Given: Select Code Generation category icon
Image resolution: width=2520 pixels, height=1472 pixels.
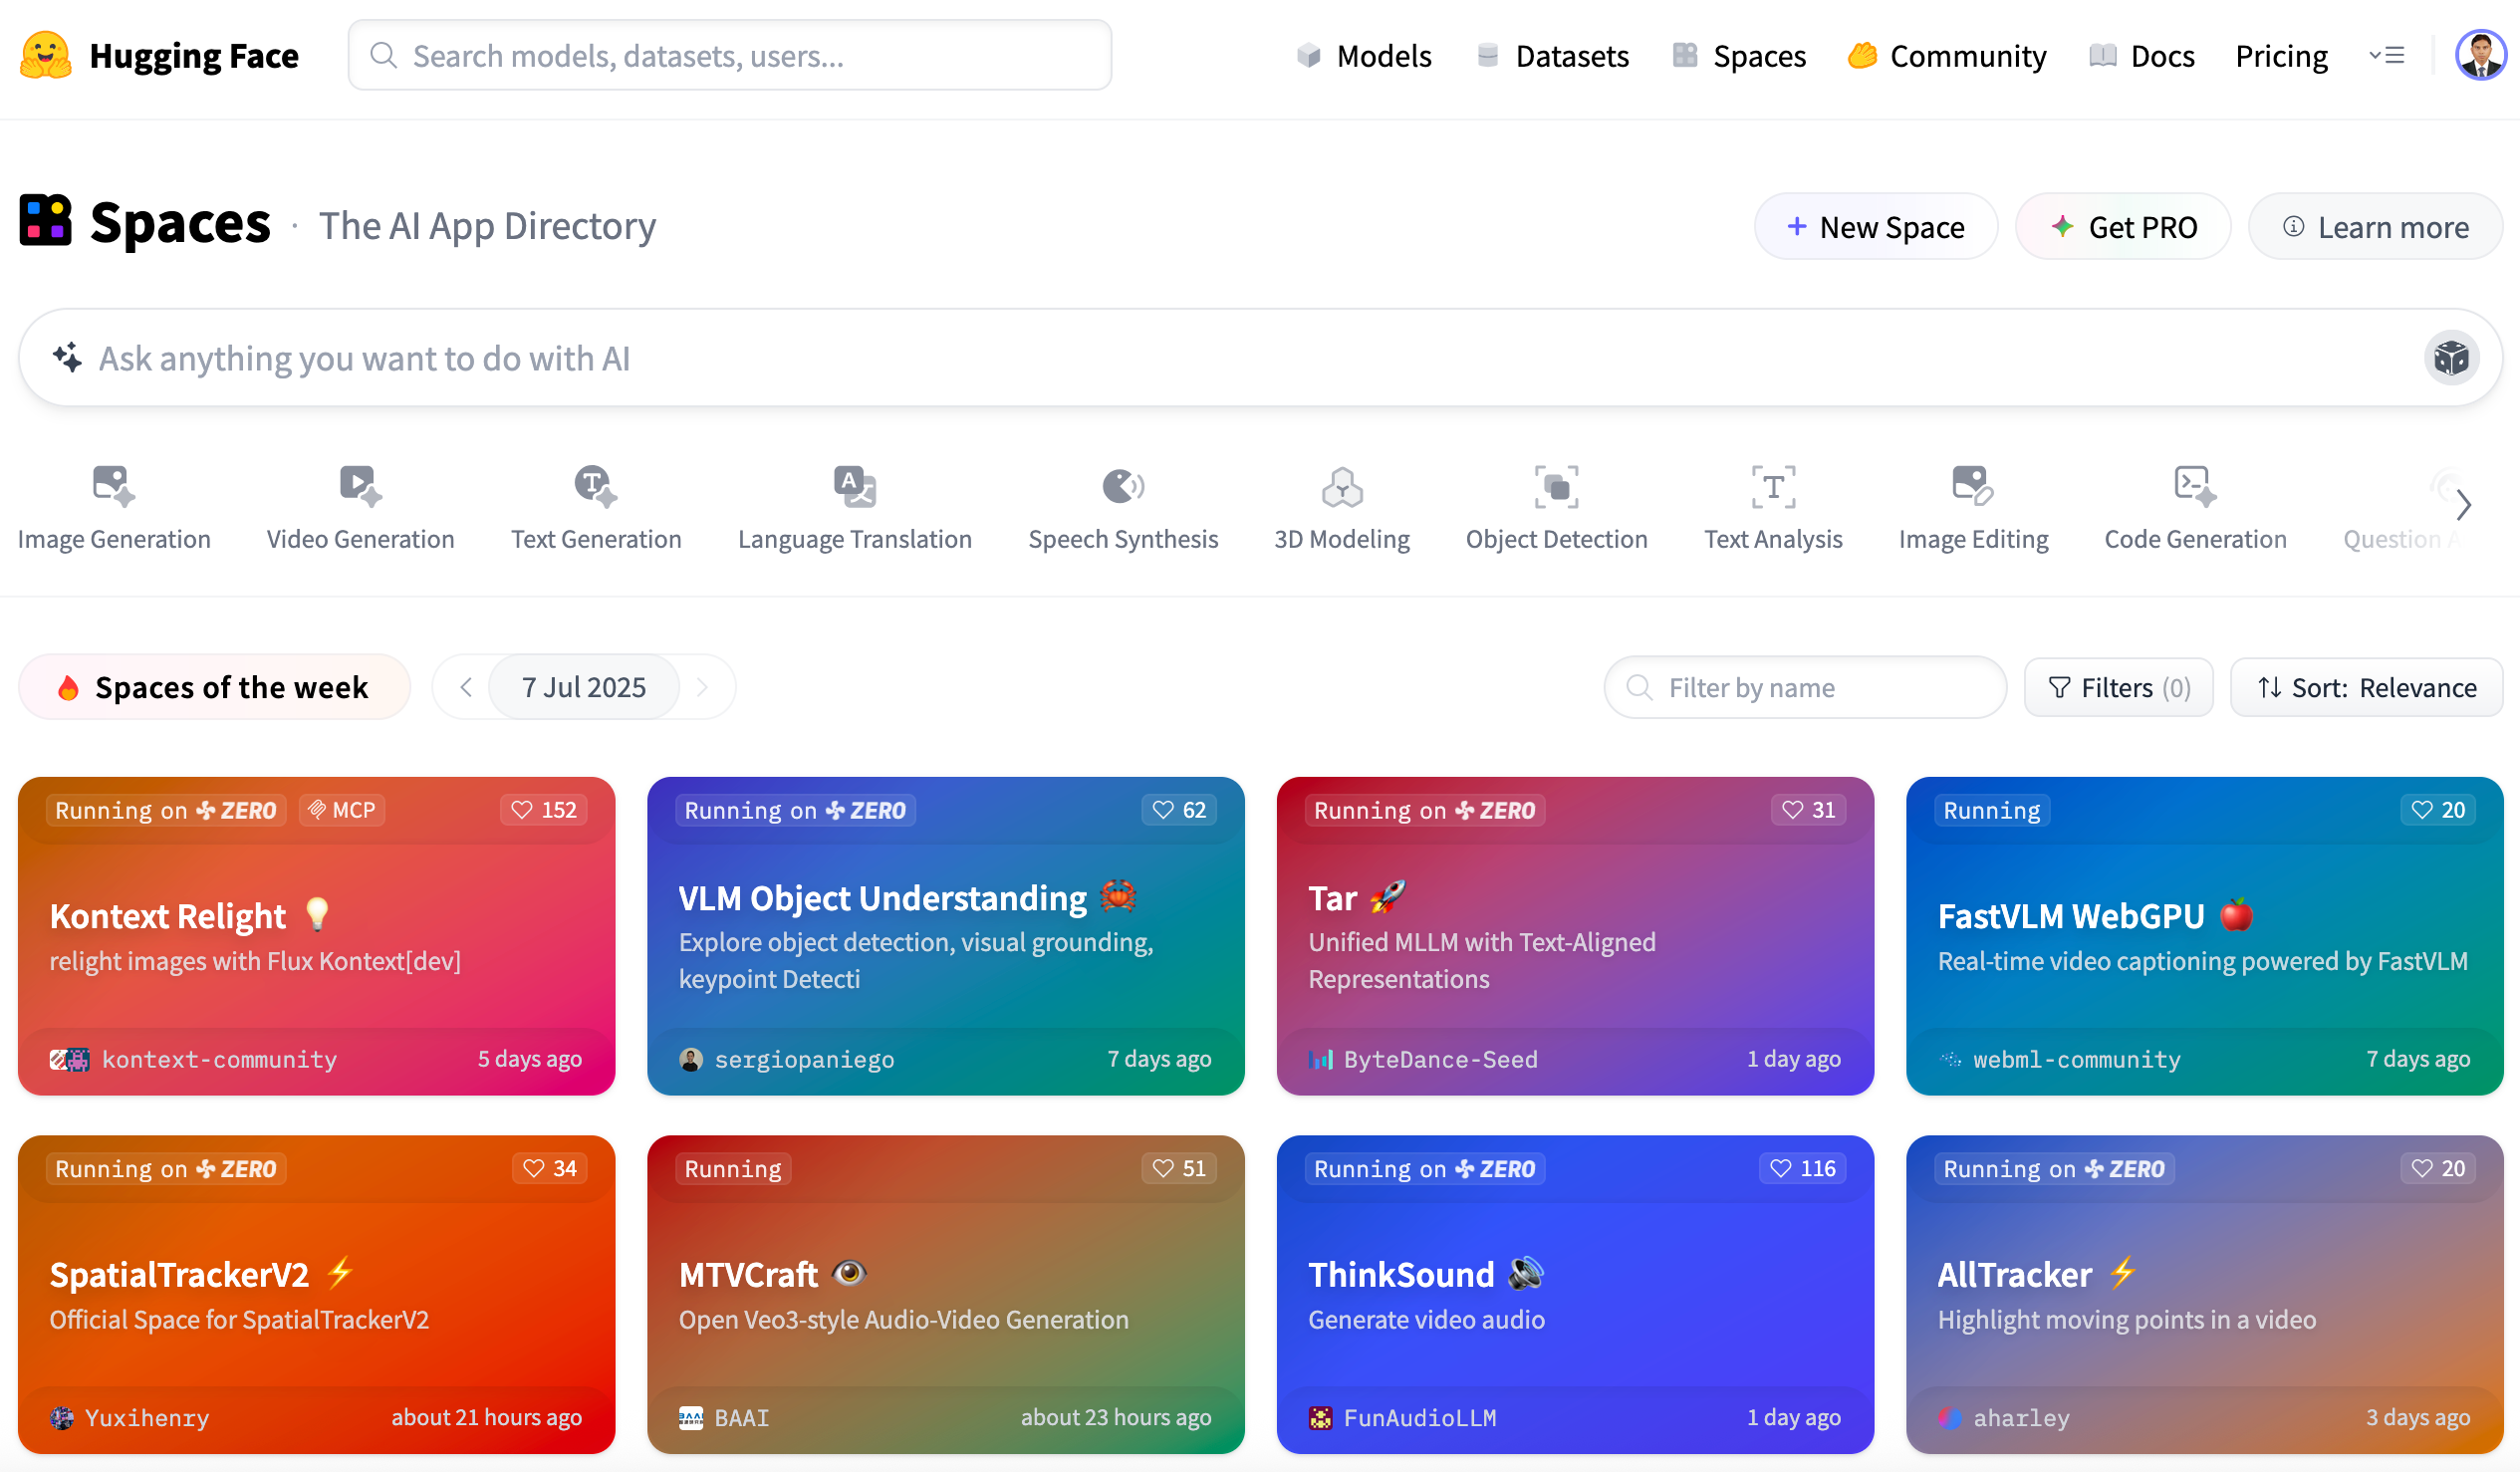Looking at the screenshot, I should [x=2195, y=486].
